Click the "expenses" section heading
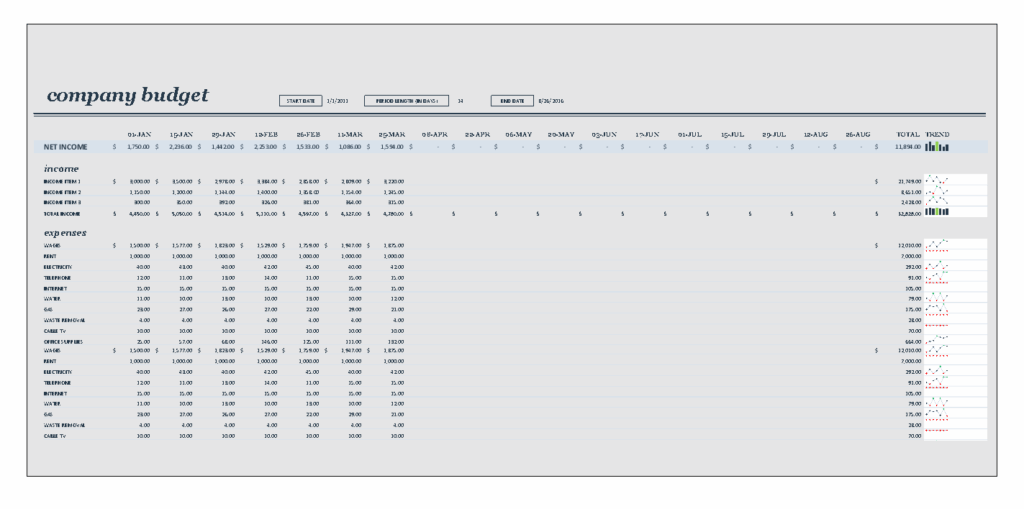The width and height of the screenshot is (1024, 509). tap(65, 233)
